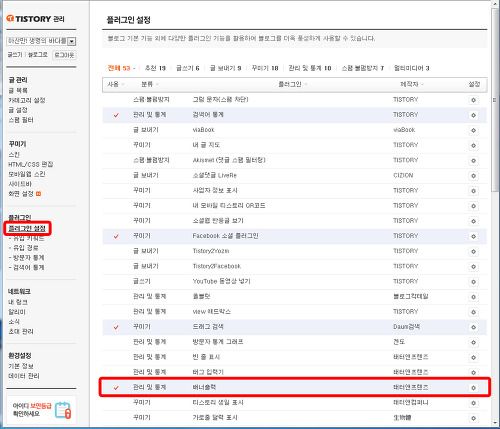The height and width of the screenshot is (429, 500).
Task: Click the 그림 문자(스팸 차단) plugin name
Action: coord(220,100)
